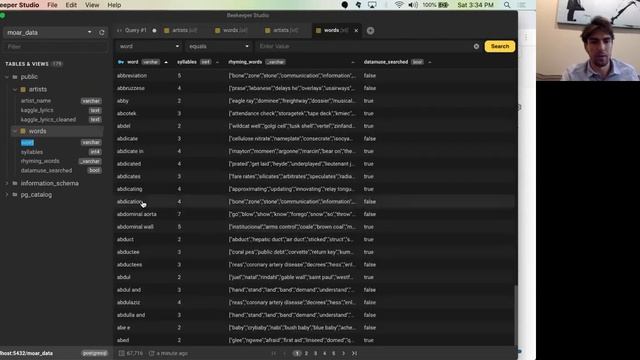Open a new tab with plus icon

click(x=370, y=31)
